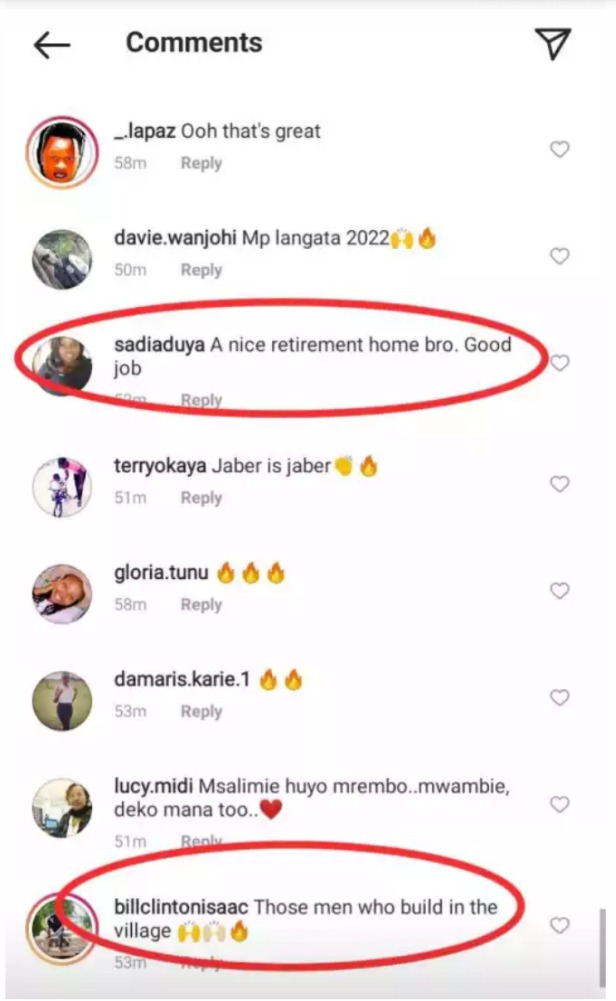Reply to davie.wanjohi's comment
Image resolution: width=616 pixels, height=1001 pixels.
click(x=201, y=270)
